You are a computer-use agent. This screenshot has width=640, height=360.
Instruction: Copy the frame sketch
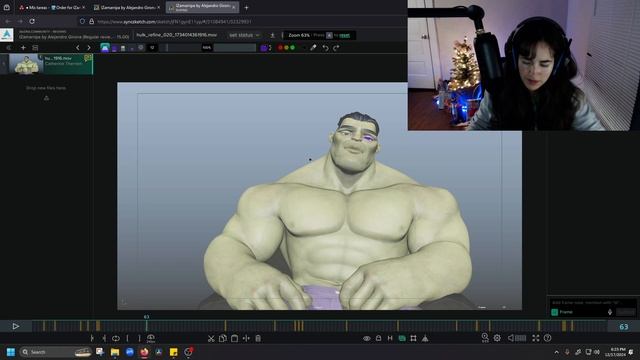coord(223,338)
